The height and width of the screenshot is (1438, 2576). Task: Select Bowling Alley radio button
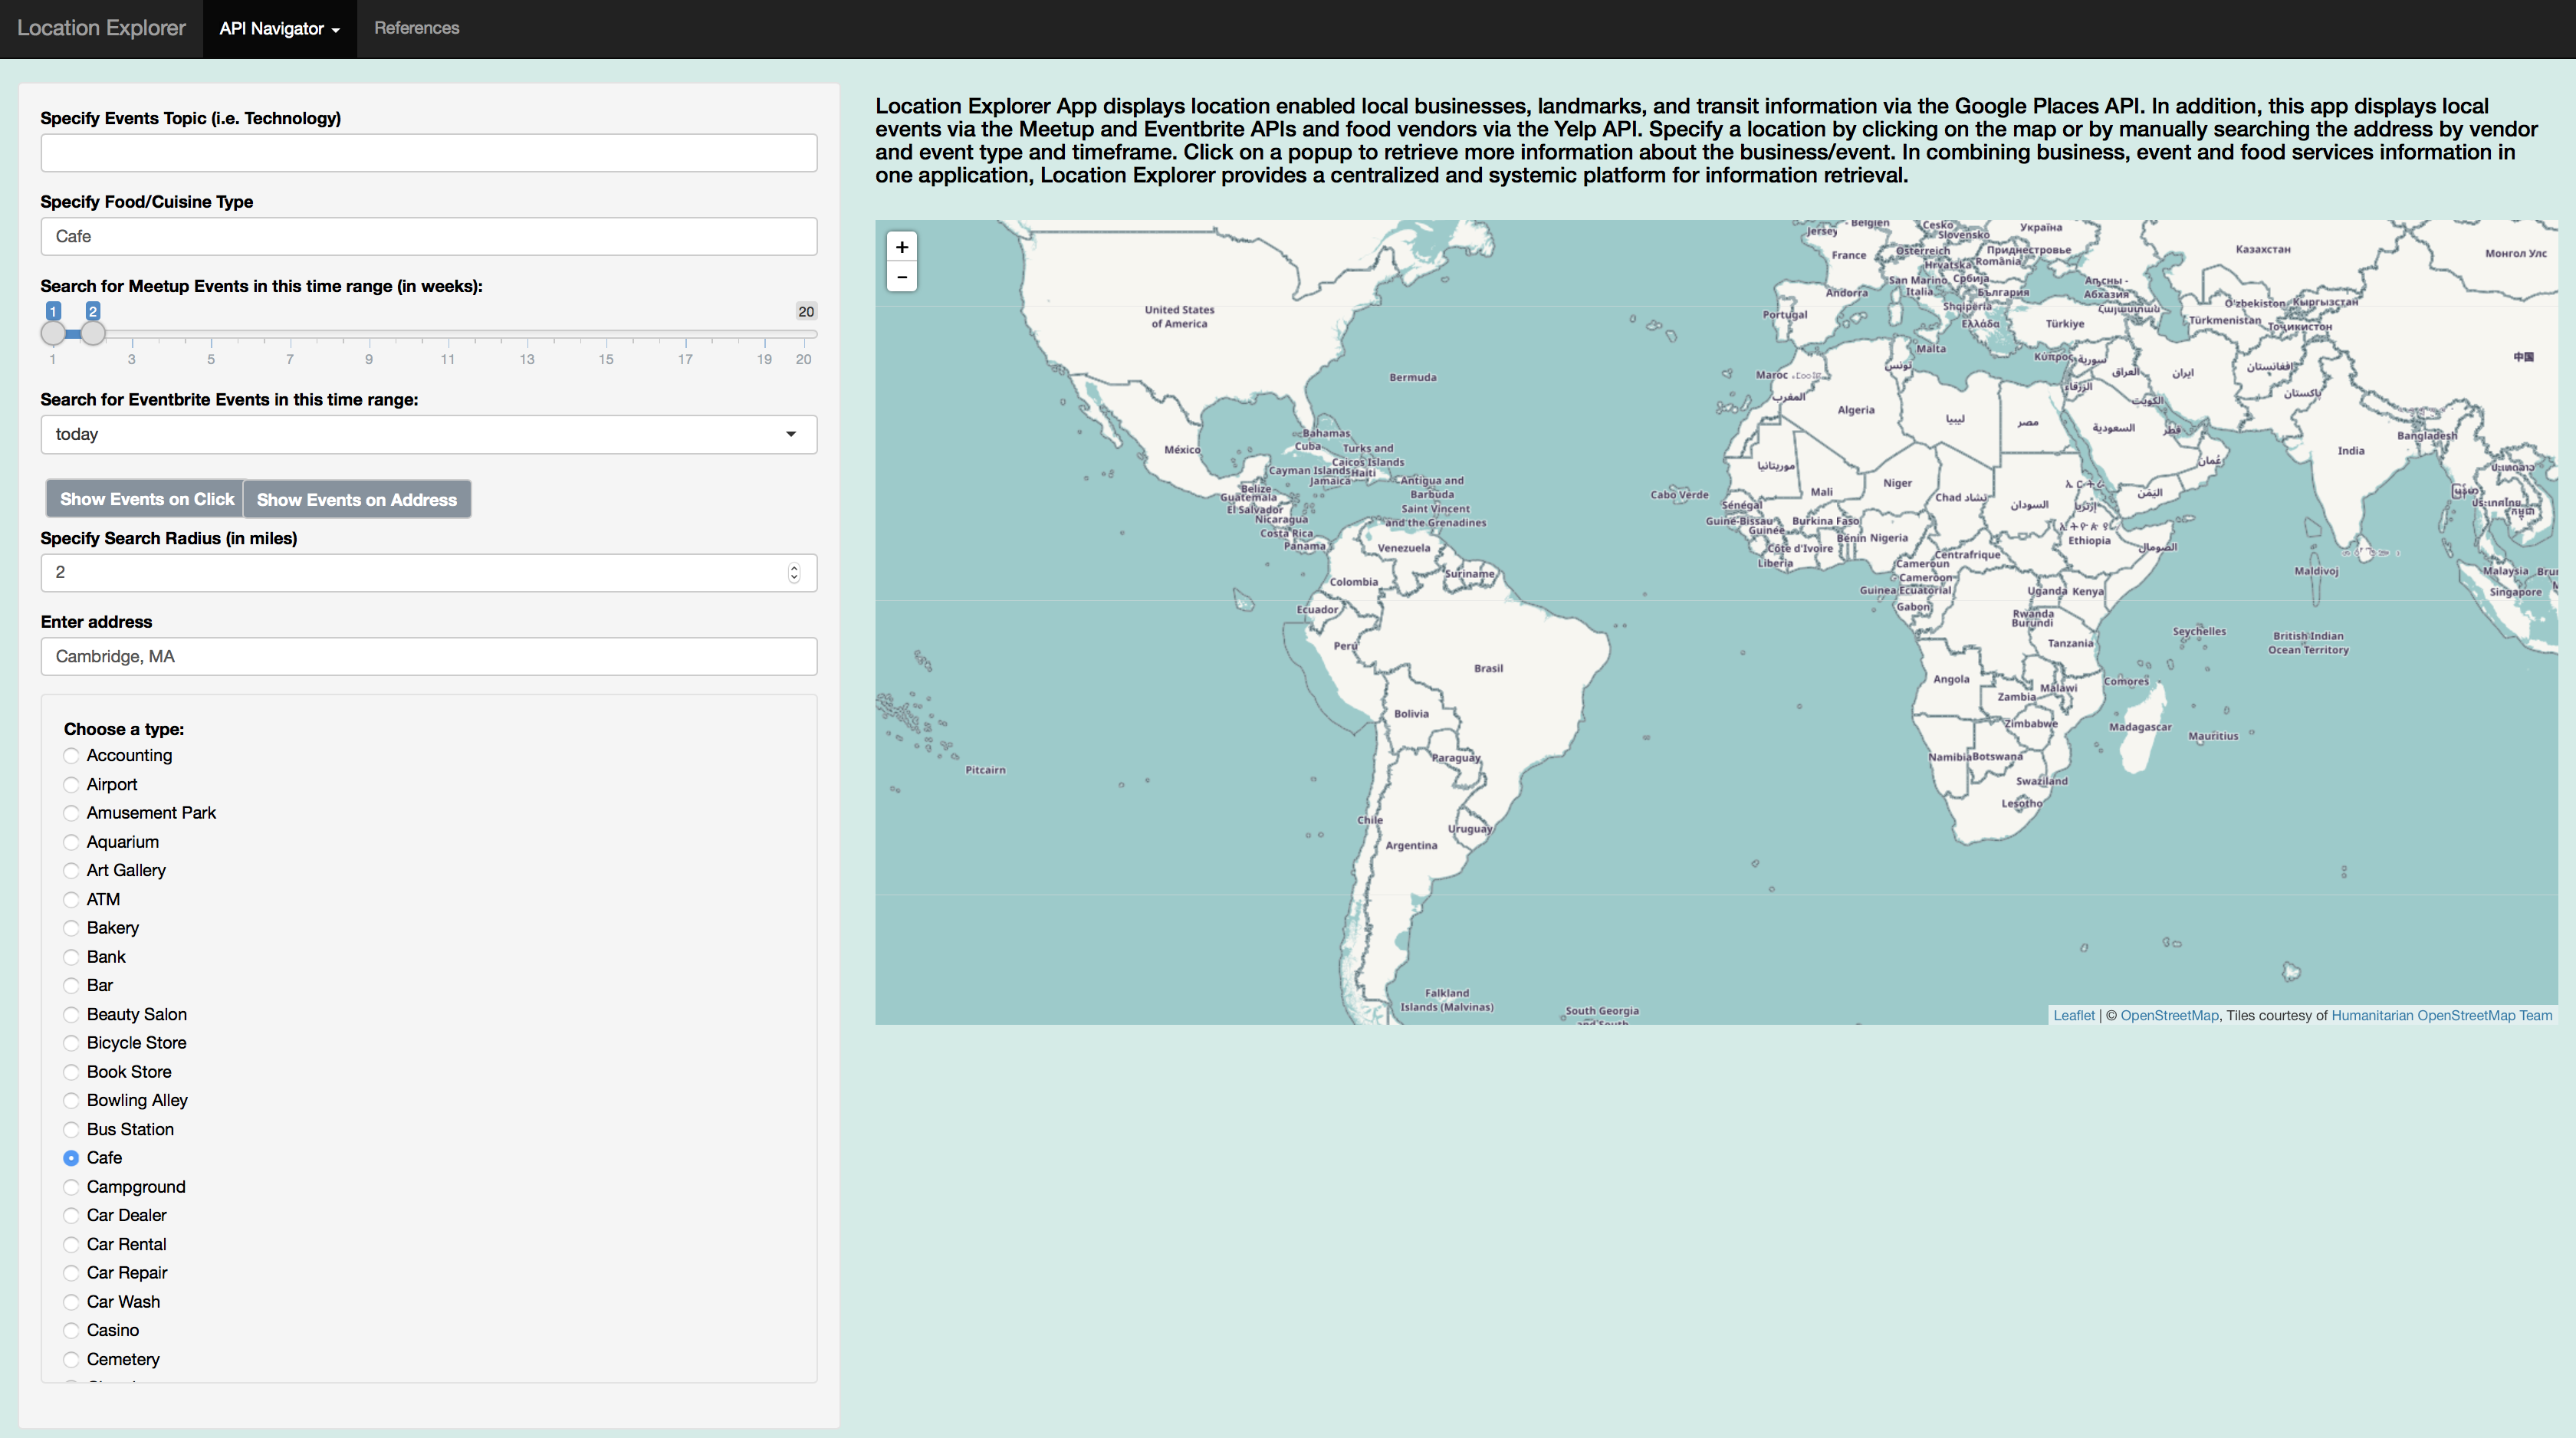point(71,1101)
